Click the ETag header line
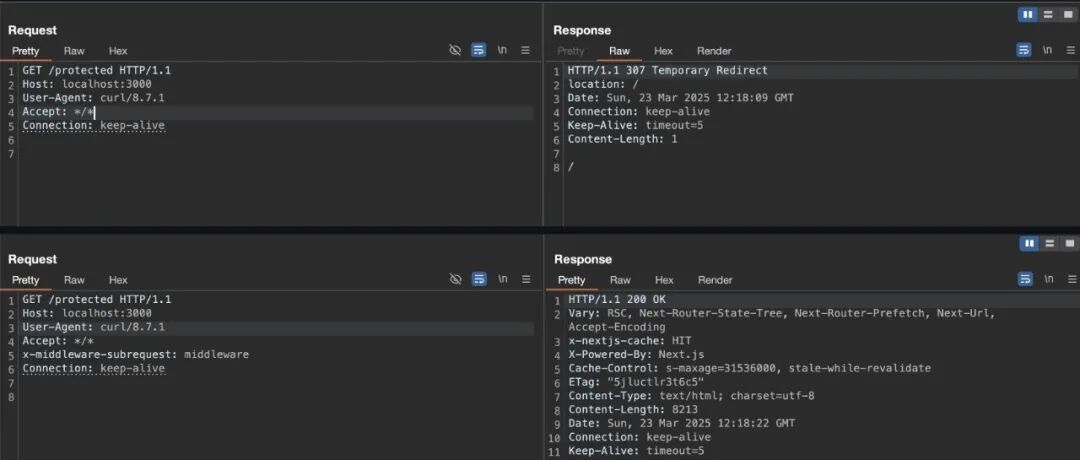The height and width of the screenshot is (460, 1080). pos(636,382)
